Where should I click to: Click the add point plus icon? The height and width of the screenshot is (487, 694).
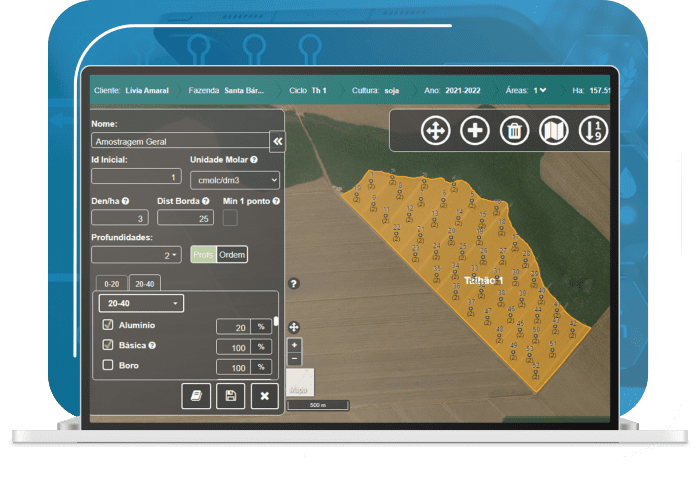pos(475,131)
